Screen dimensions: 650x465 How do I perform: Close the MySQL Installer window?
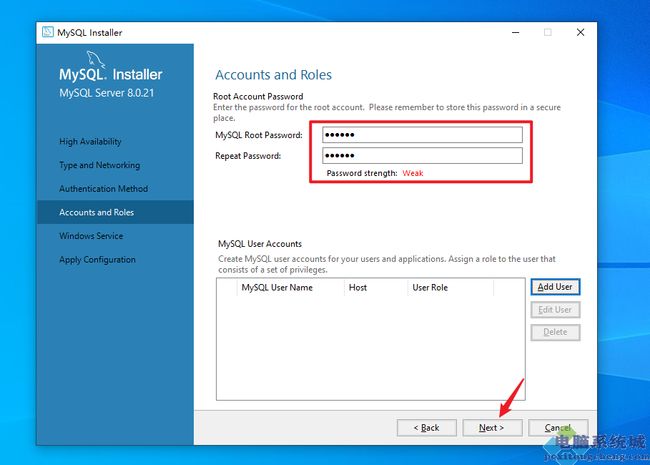(580, 32)
